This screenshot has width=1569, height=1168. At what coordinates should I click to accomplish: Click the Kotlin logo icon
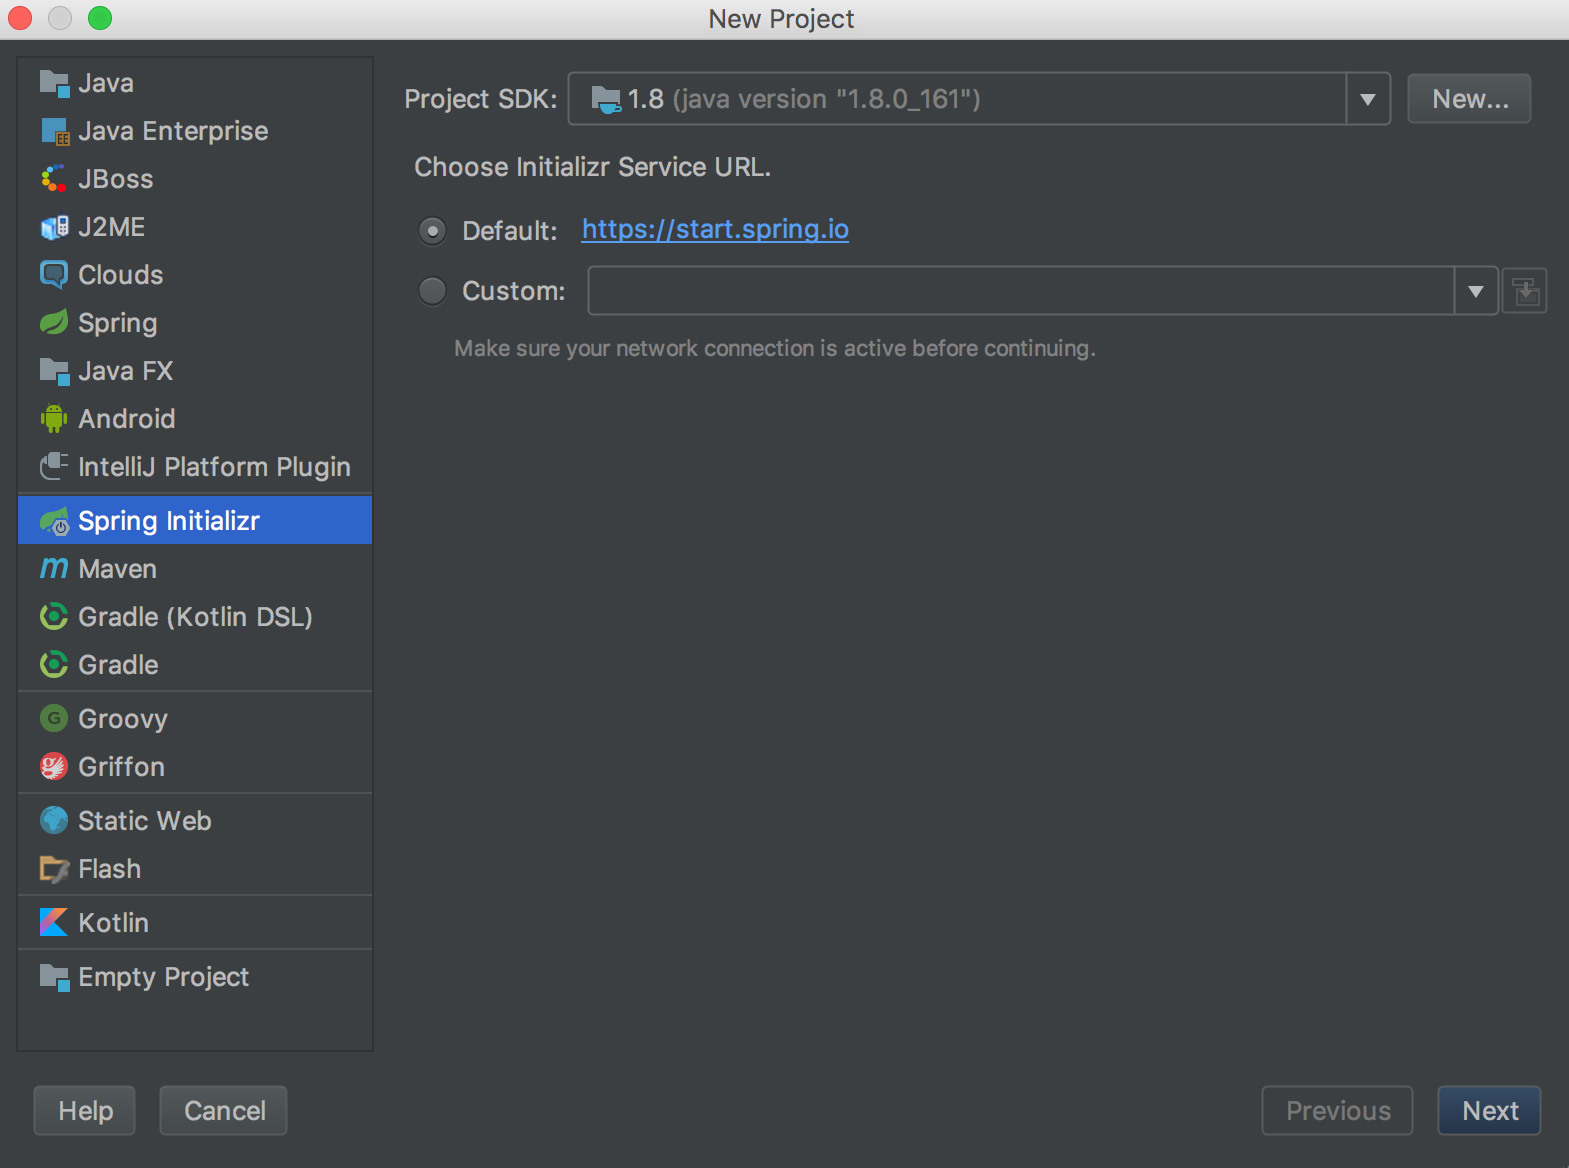click(x=54, y=922)
